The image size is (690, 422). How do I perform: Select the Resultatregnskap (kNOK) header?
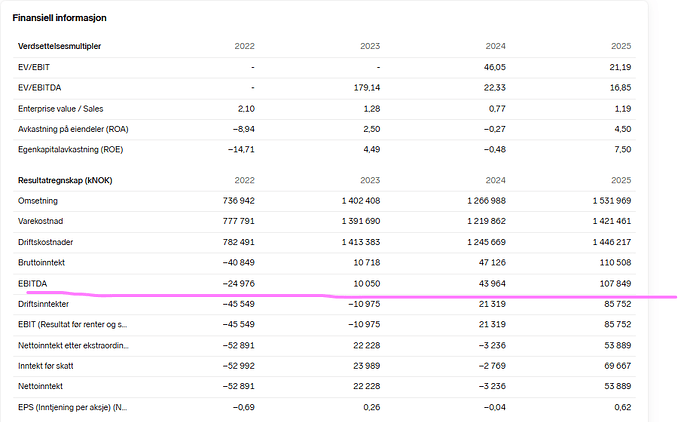[65, 180]
